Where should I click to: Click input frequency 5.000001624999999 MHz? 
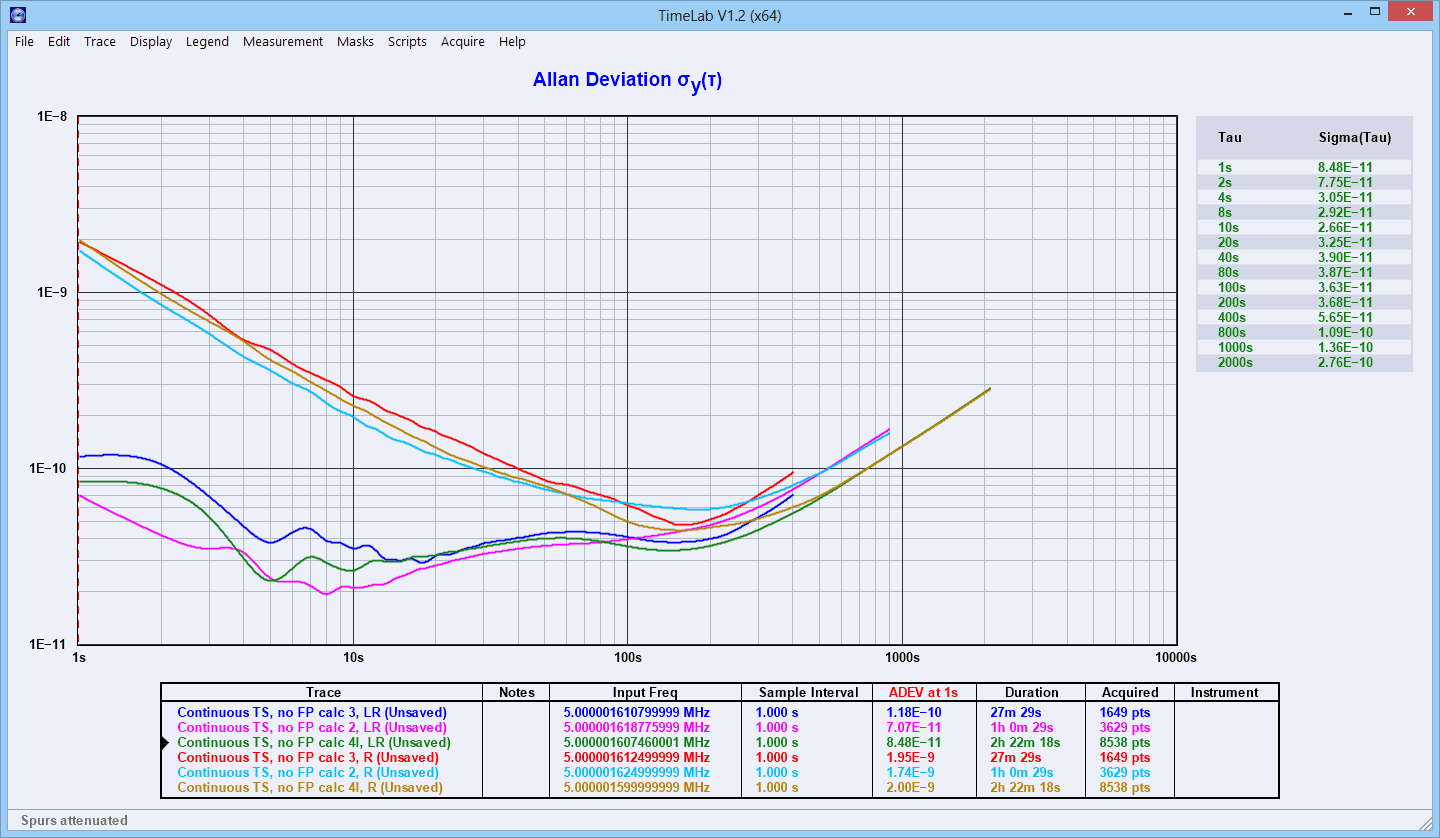(x=637, y=773)
